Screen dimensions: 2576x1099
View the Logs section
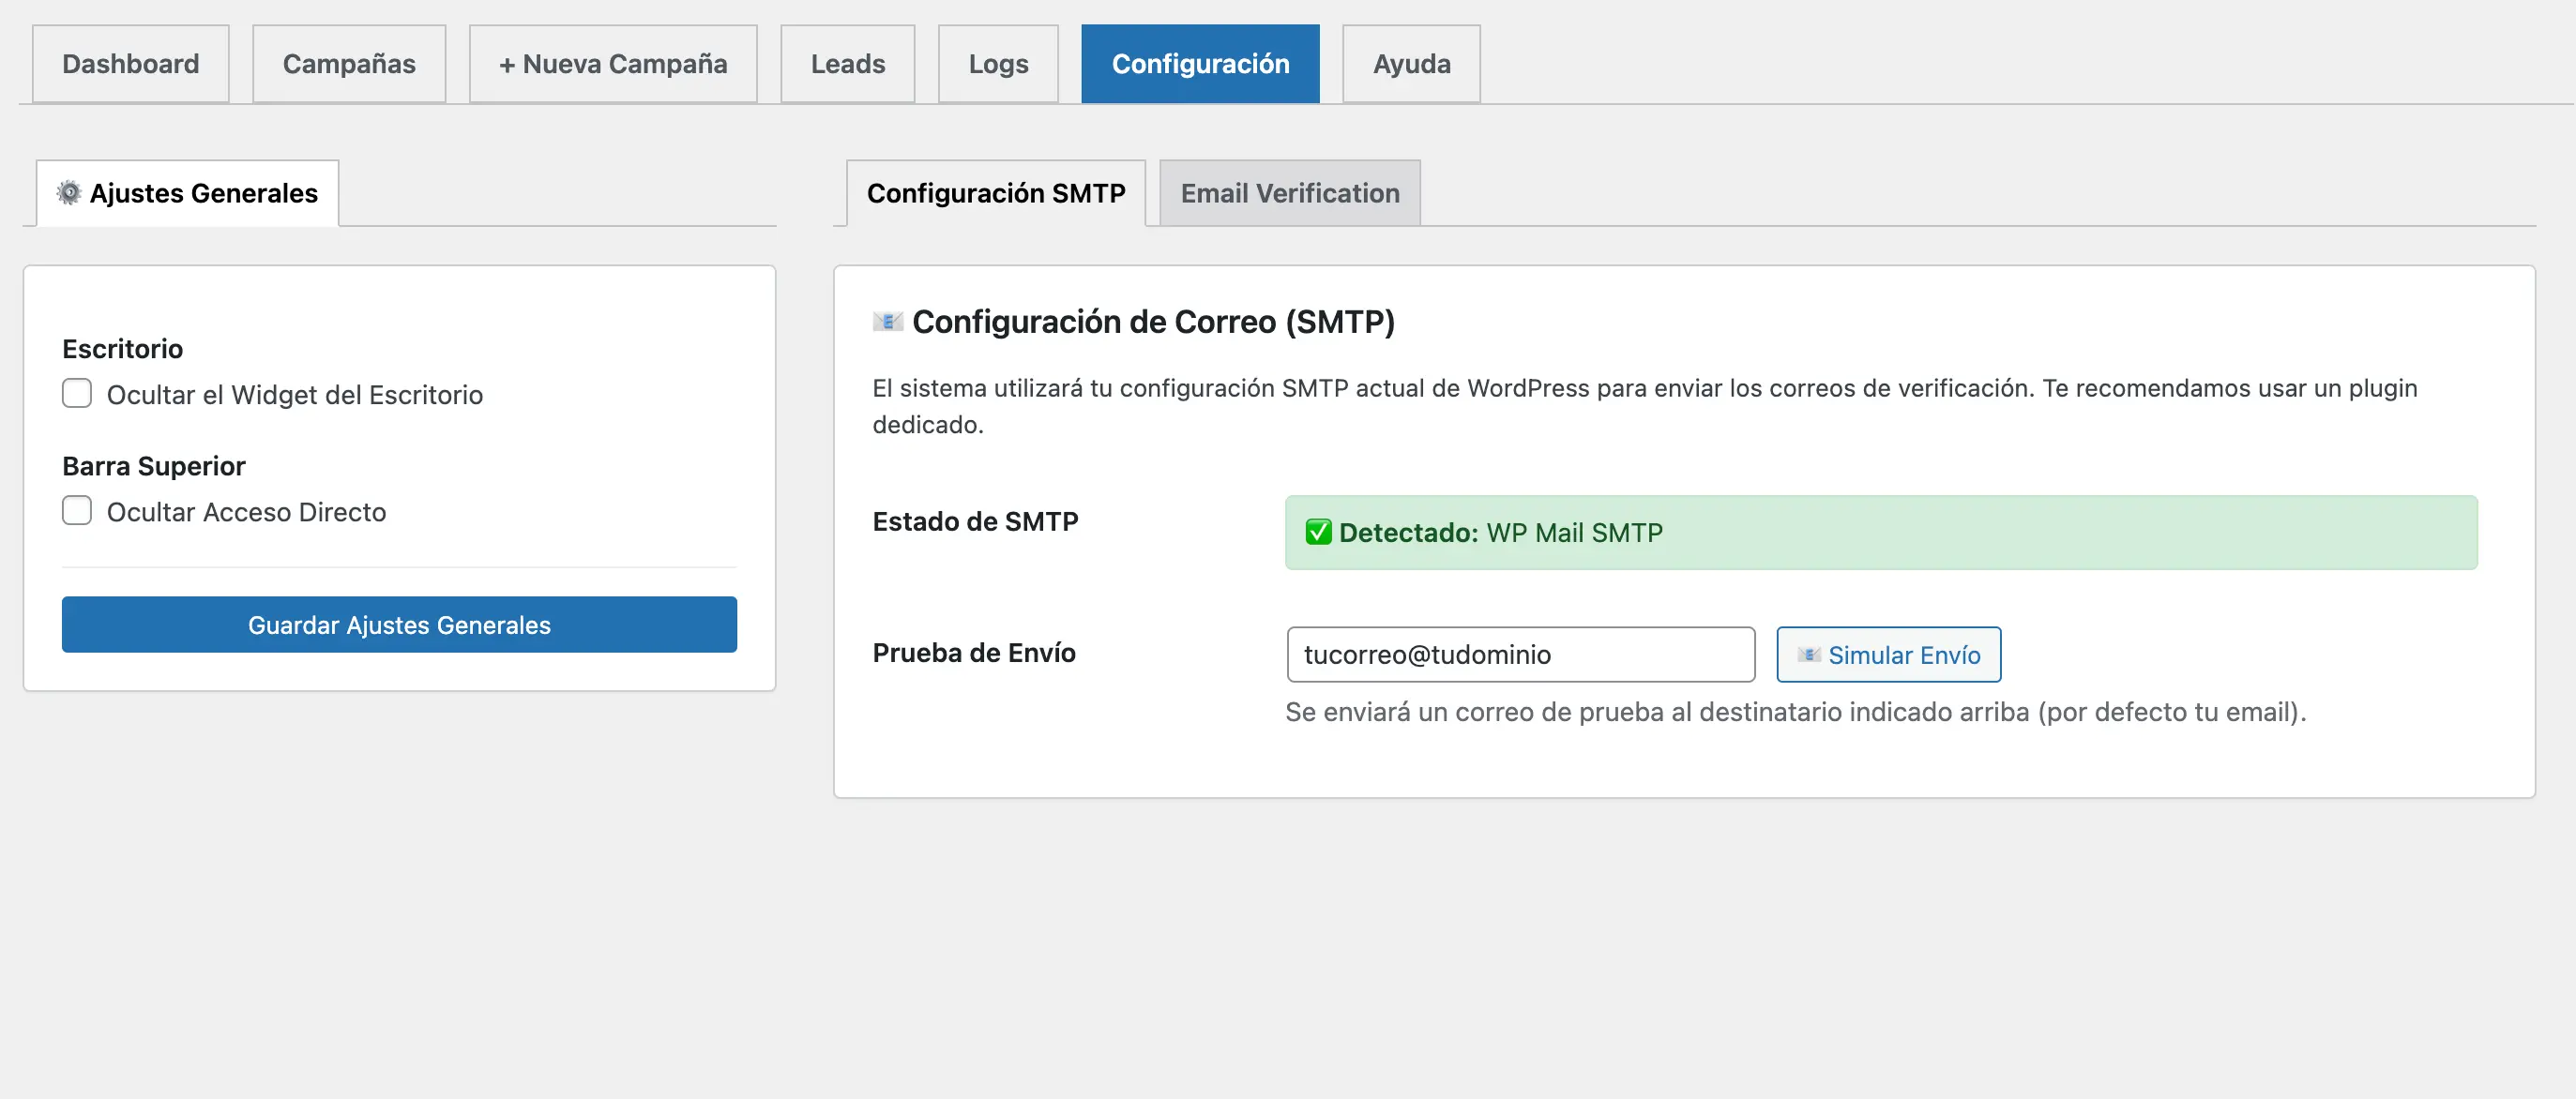point(997,63)
